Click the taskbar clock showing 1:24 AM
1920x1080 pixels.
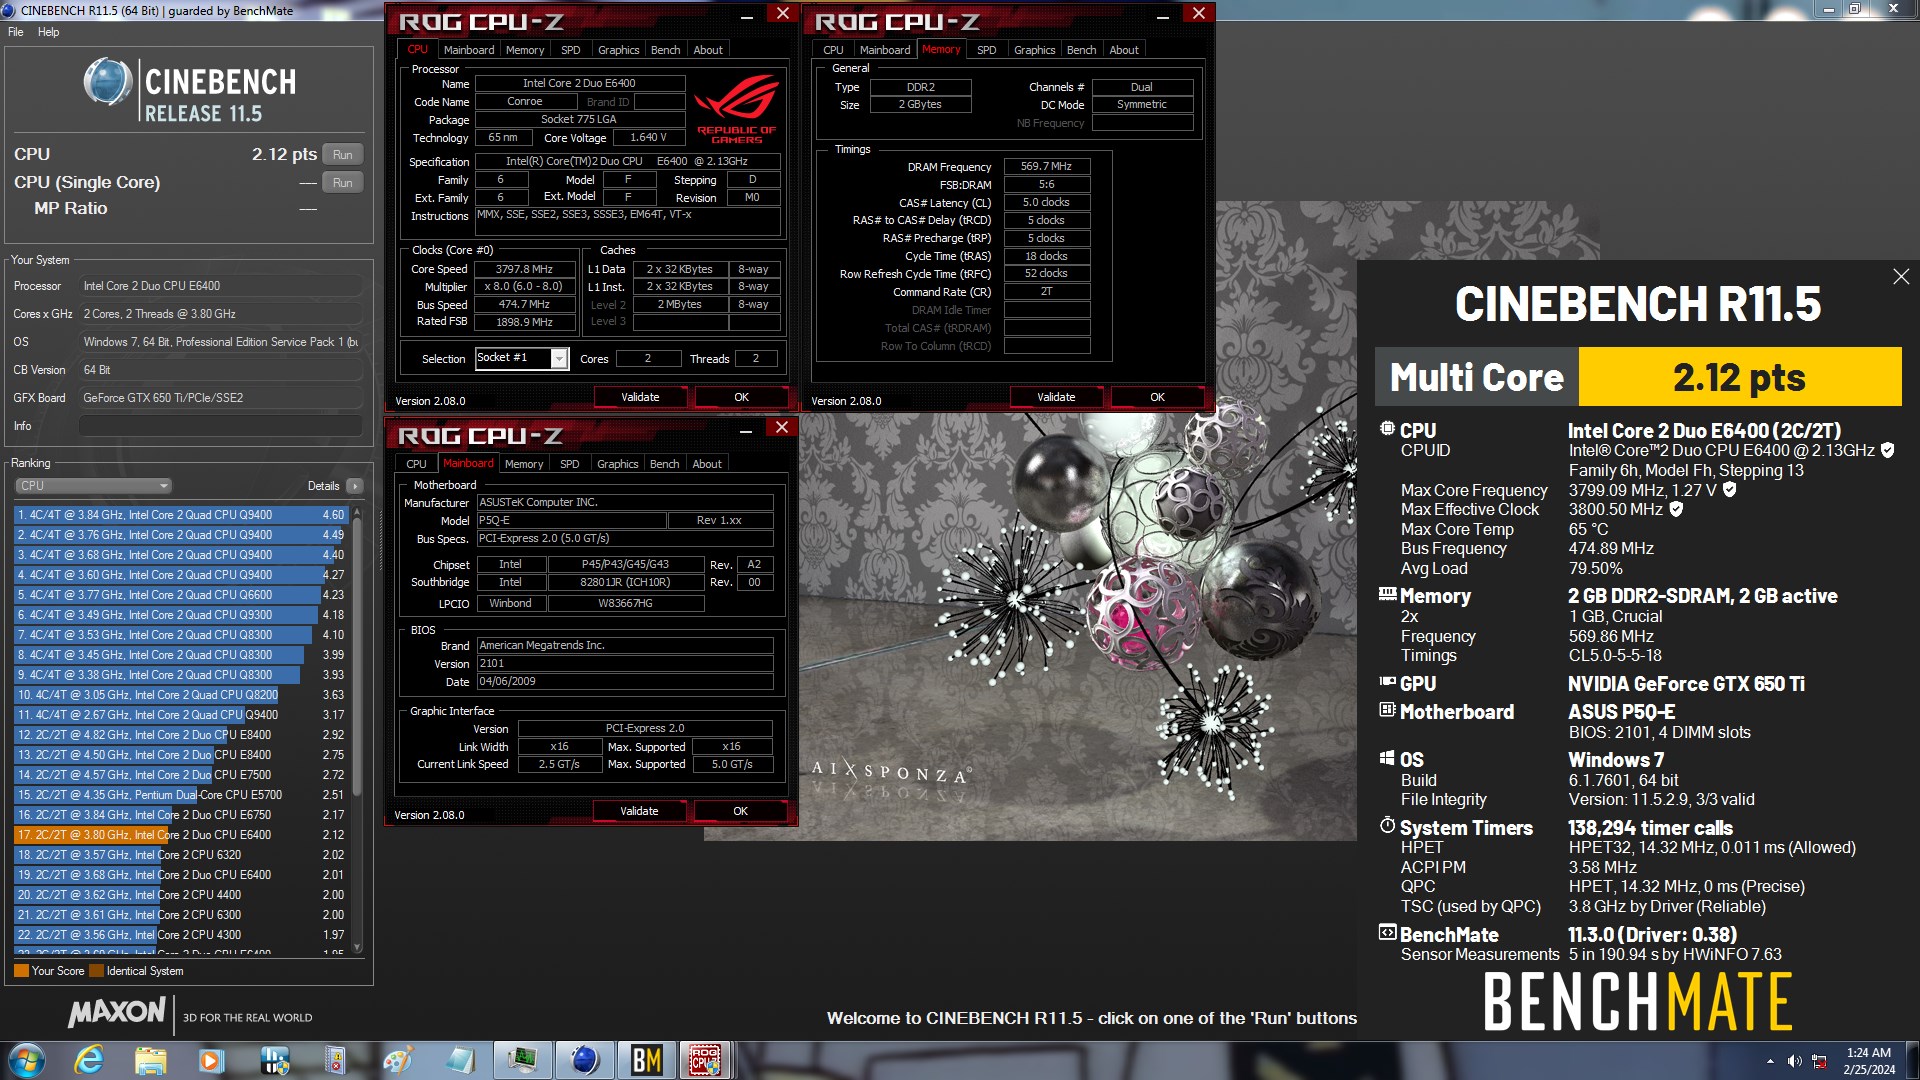[1868, 1061]
